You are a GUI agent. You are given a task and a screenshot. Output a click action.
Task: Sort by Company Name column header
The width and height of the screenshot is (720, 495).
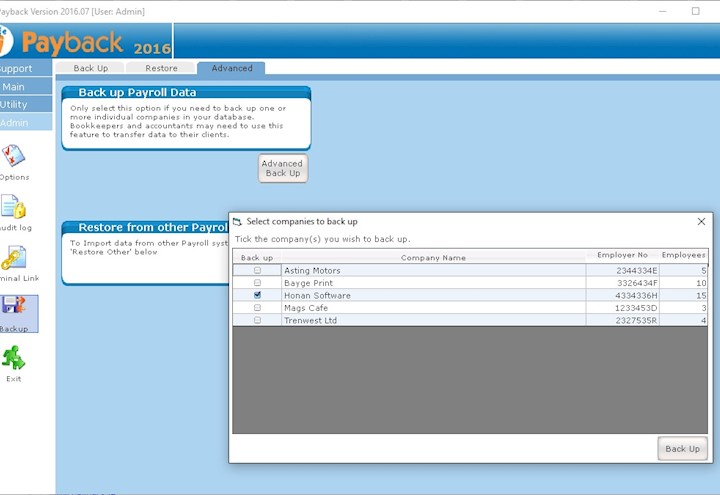pyautogui.click(x=433, y=258)
